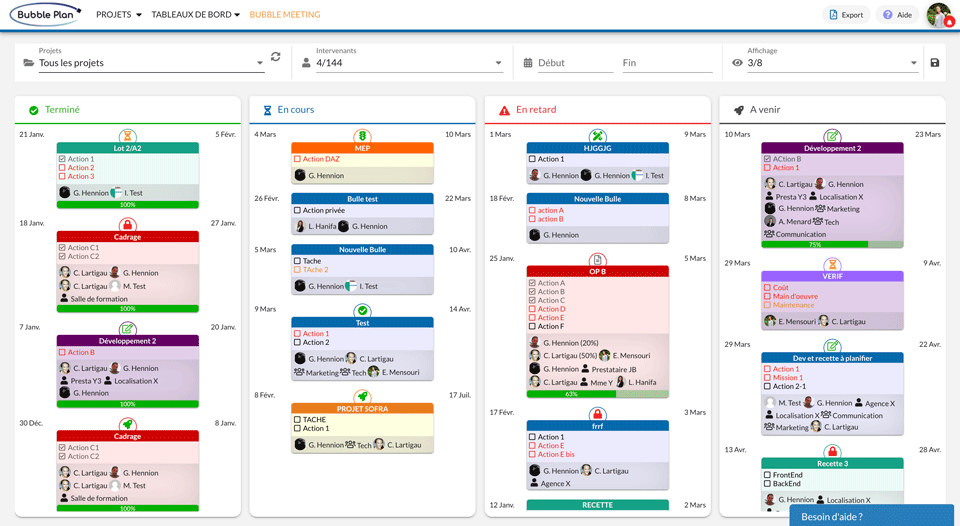Click the A venir rocket header icon
This screenshot has width=960, height=526.
pyautogui.click(x=739, y=110)
